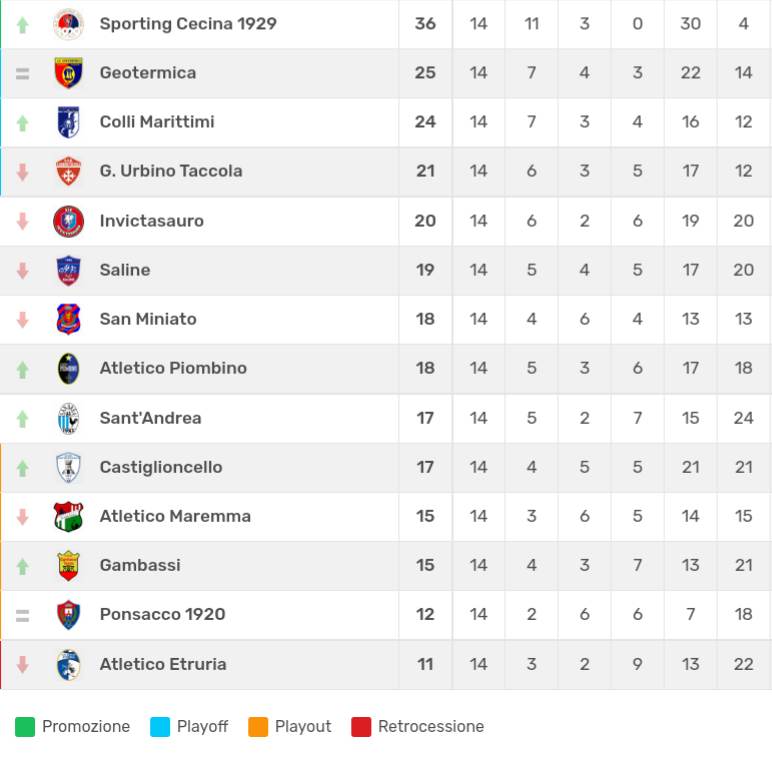The height and width of the screenshot is (757, 772).
Task: Click the Sporting Cecina 1929 team crest
Action: pyautogui.click(x=68, y=24)
